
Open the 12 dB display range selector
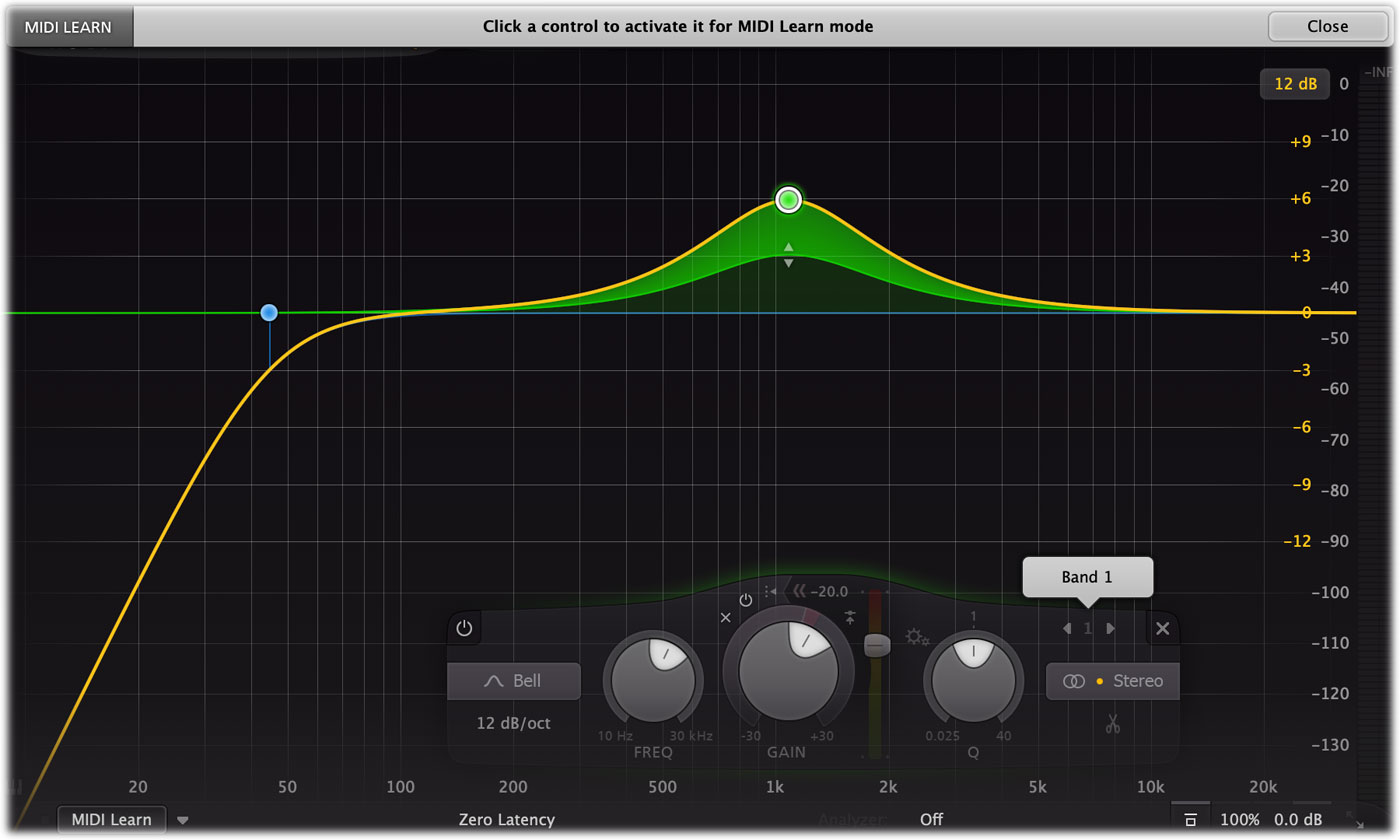pos(1296,85)
